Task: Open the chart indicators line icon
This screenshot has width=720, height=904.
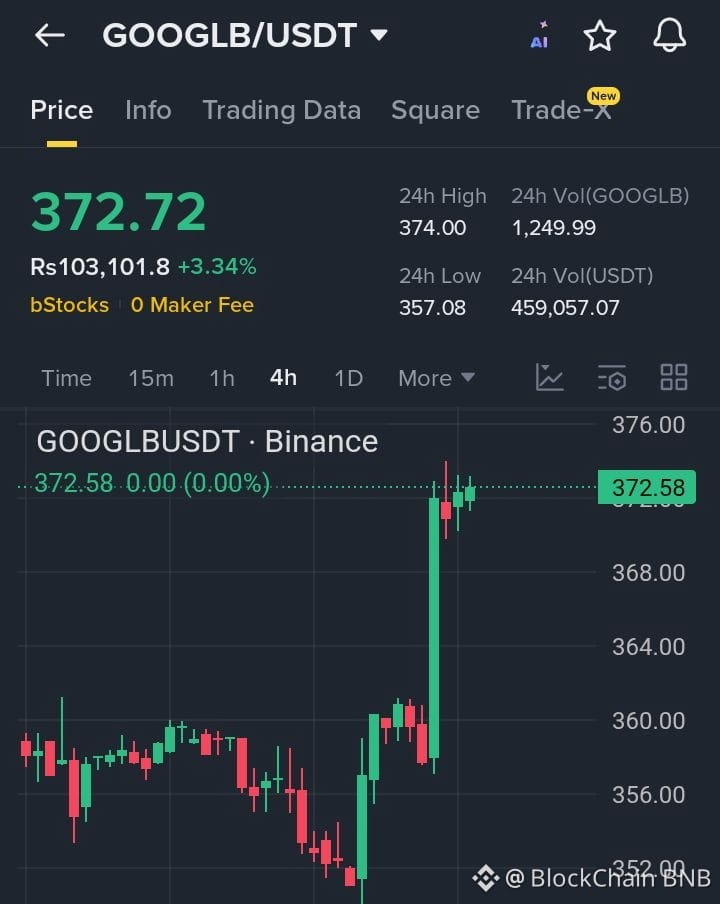Action: (549, 378)
